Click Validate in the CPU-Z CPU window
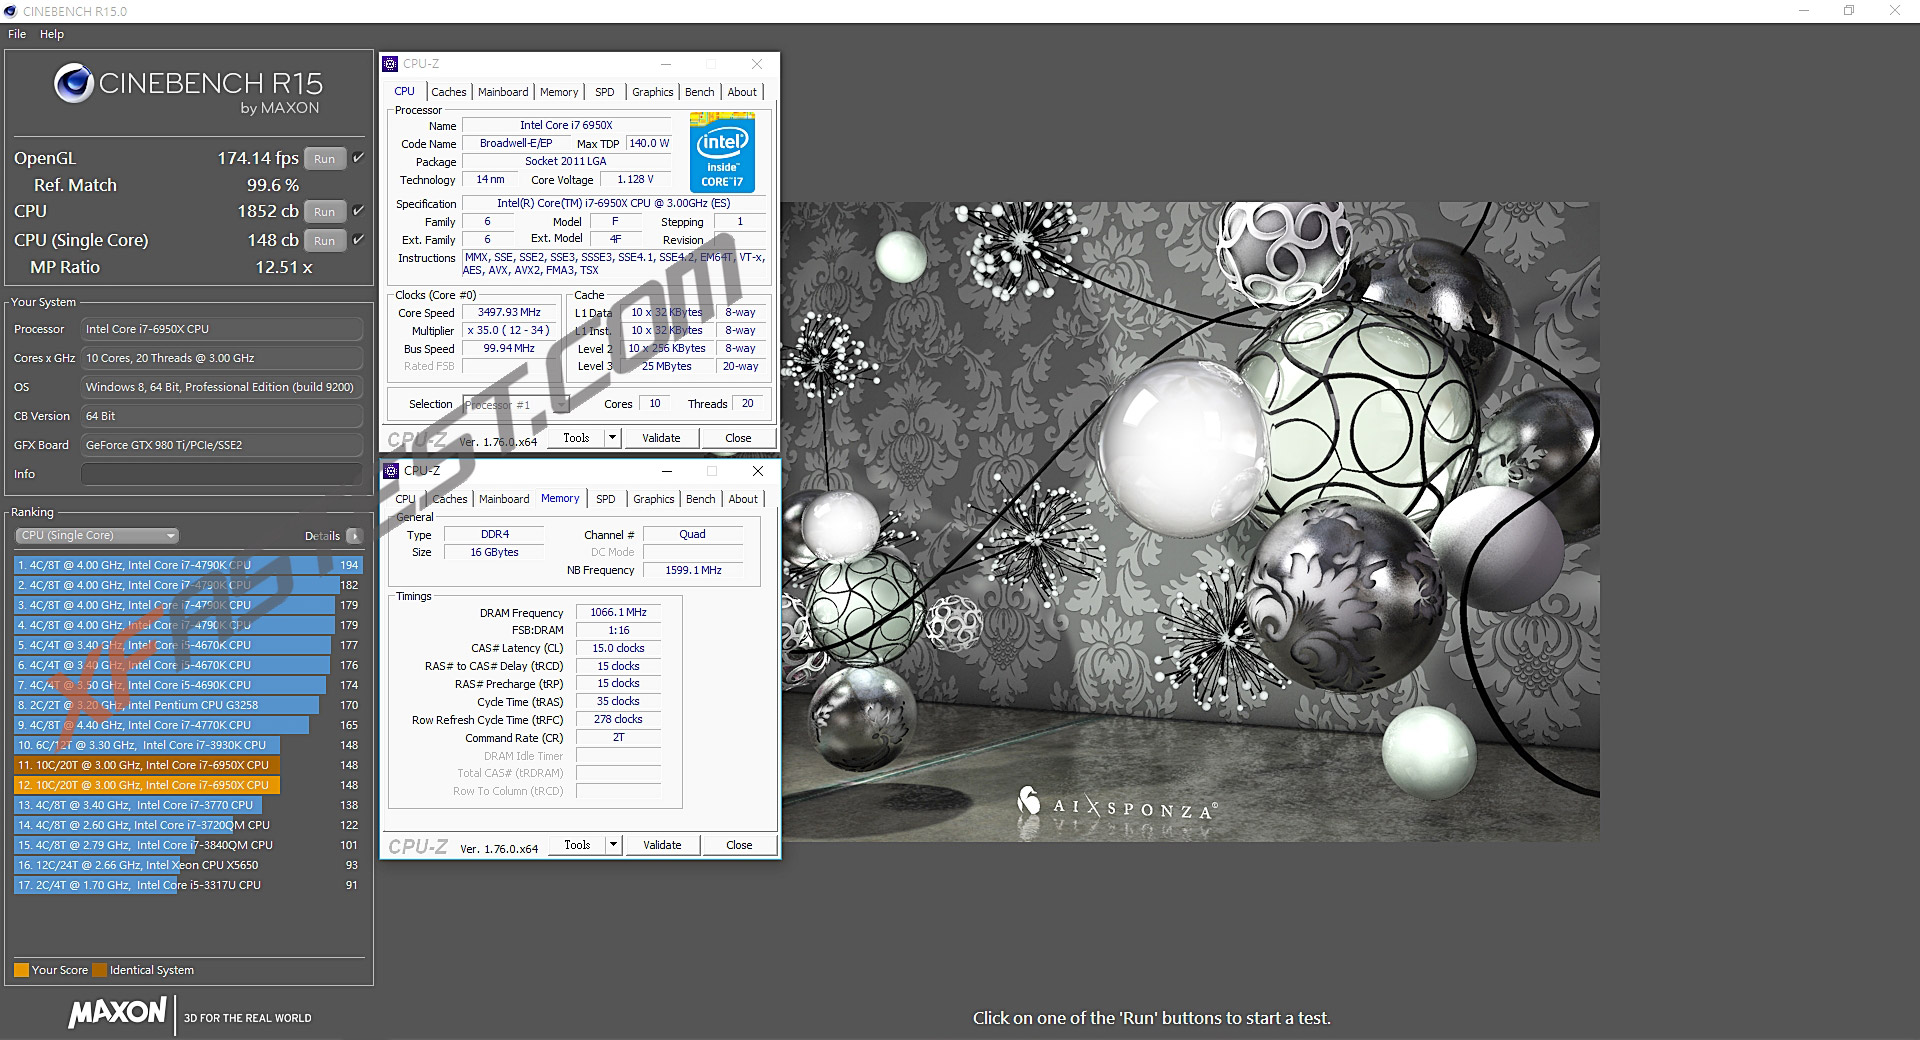 [661, 438]
